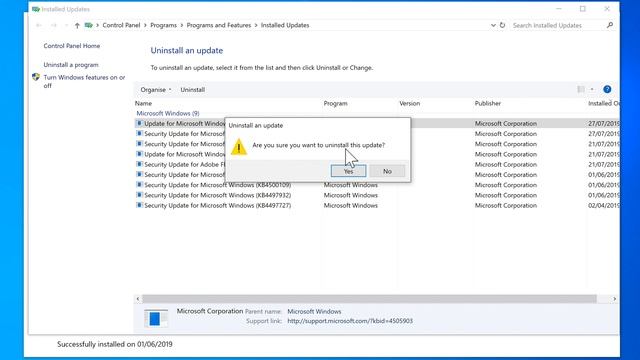Collapse the Microsoft Windows (9) group
640x360 pixels.
tap(168, 113)
